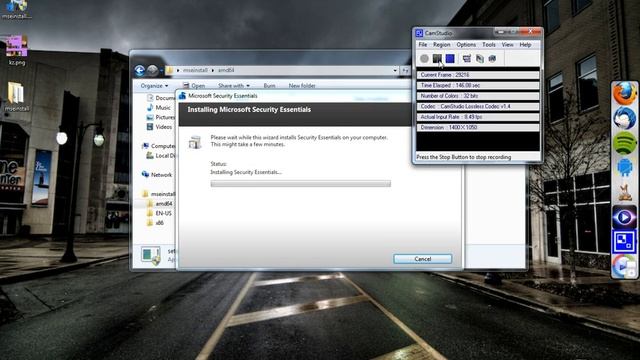
Task: Click the Current Frame readout
Action: pyautogui.click(x=478, y=75)
